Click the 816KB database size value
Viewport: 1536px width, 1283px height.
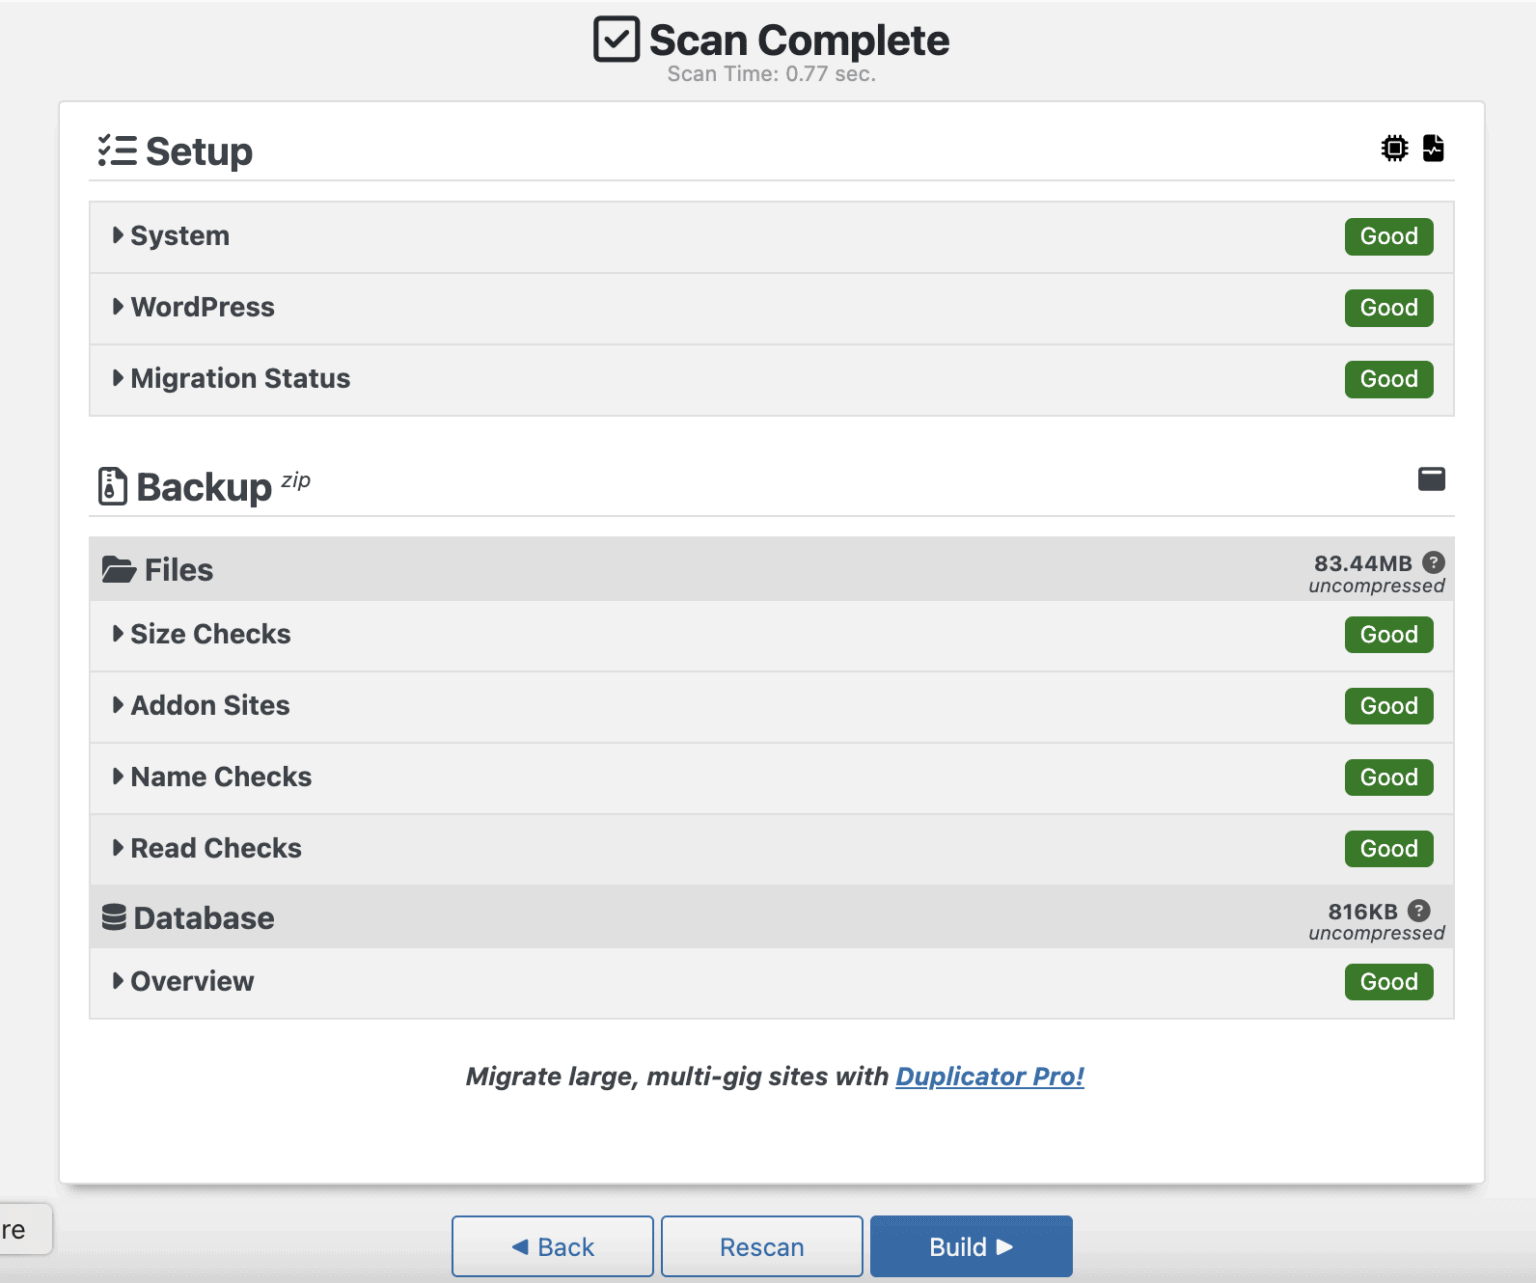[1362, 911]
